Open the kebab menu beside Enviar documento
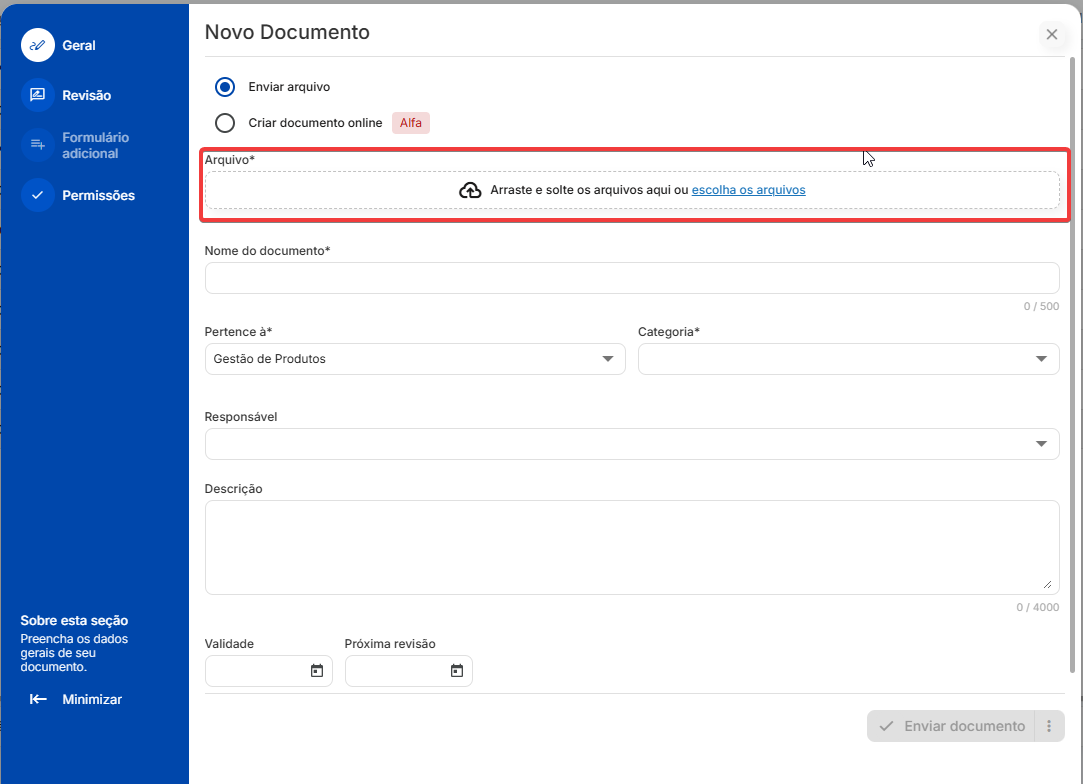Viewport: 1083px width, 784px height. point(1049,725)
